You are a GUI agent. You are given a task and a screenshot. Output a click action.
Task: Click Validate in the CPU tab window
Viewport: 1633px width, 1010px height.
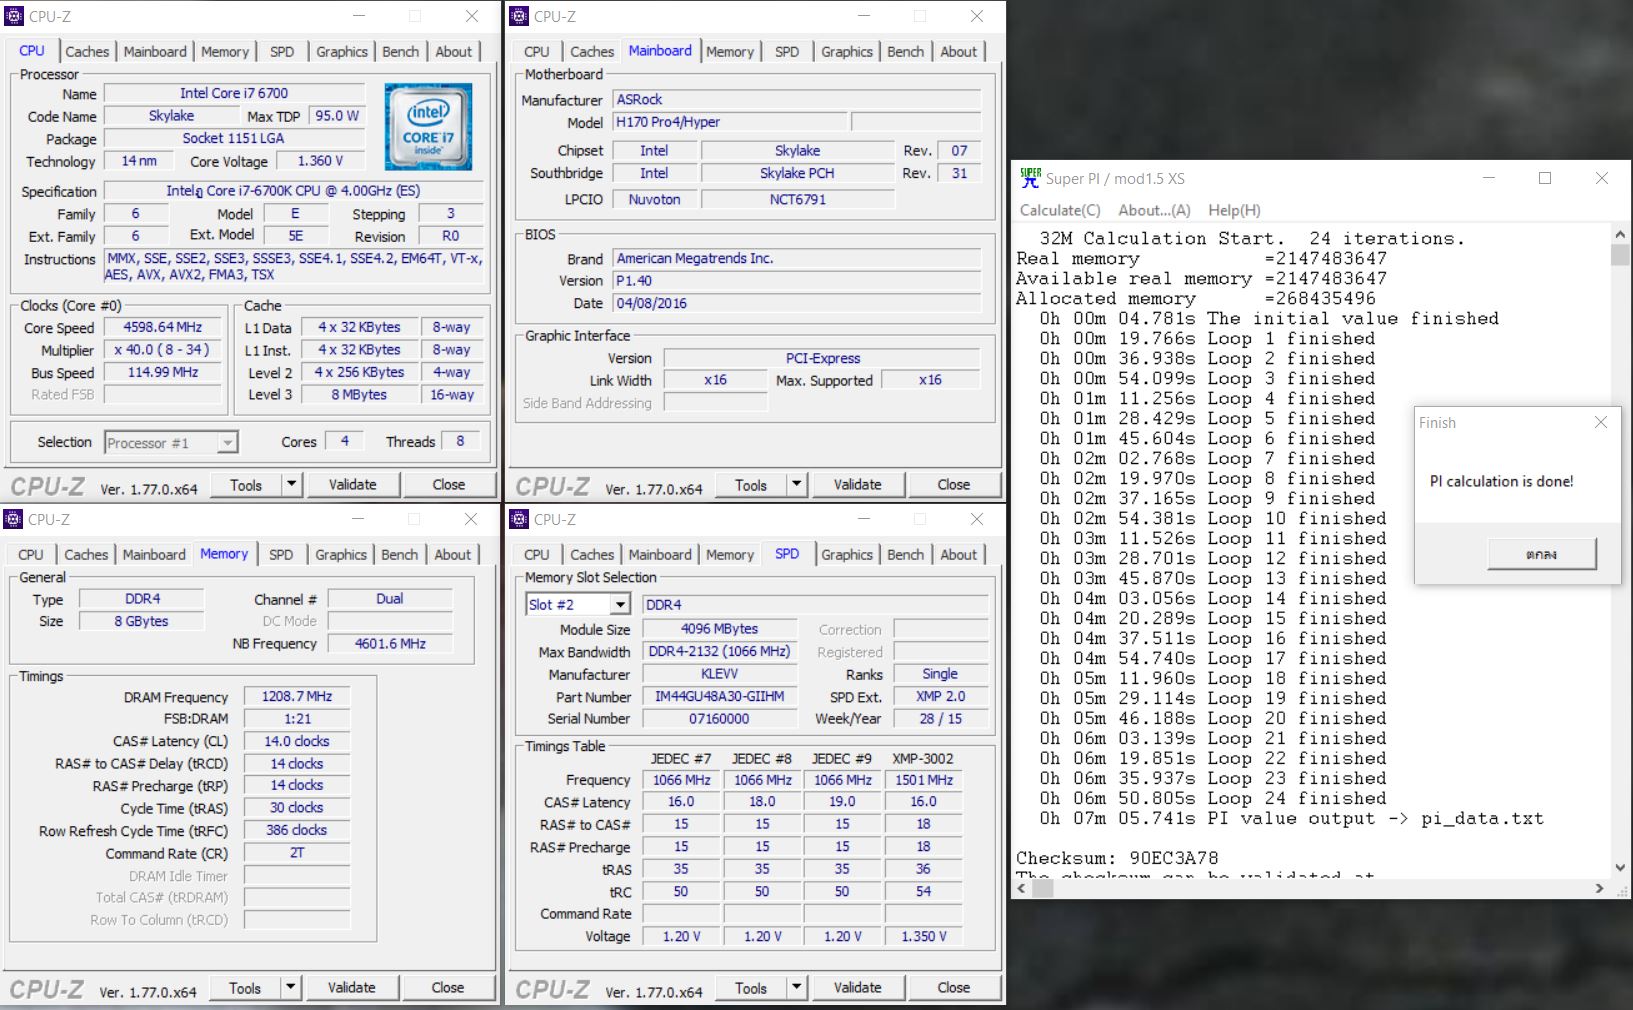pos(353,485)
